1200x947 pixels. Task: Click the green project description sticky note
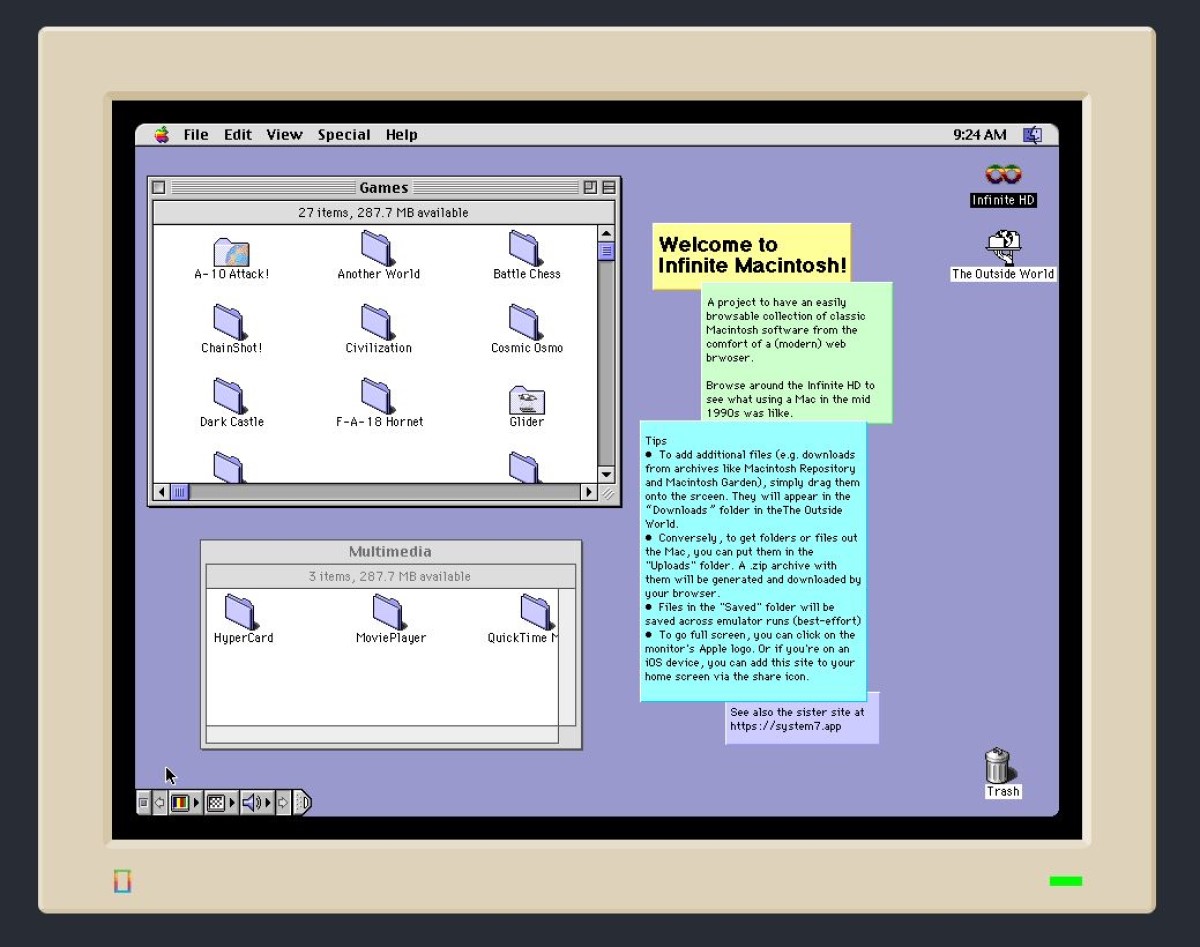click(x=796, y=351)
